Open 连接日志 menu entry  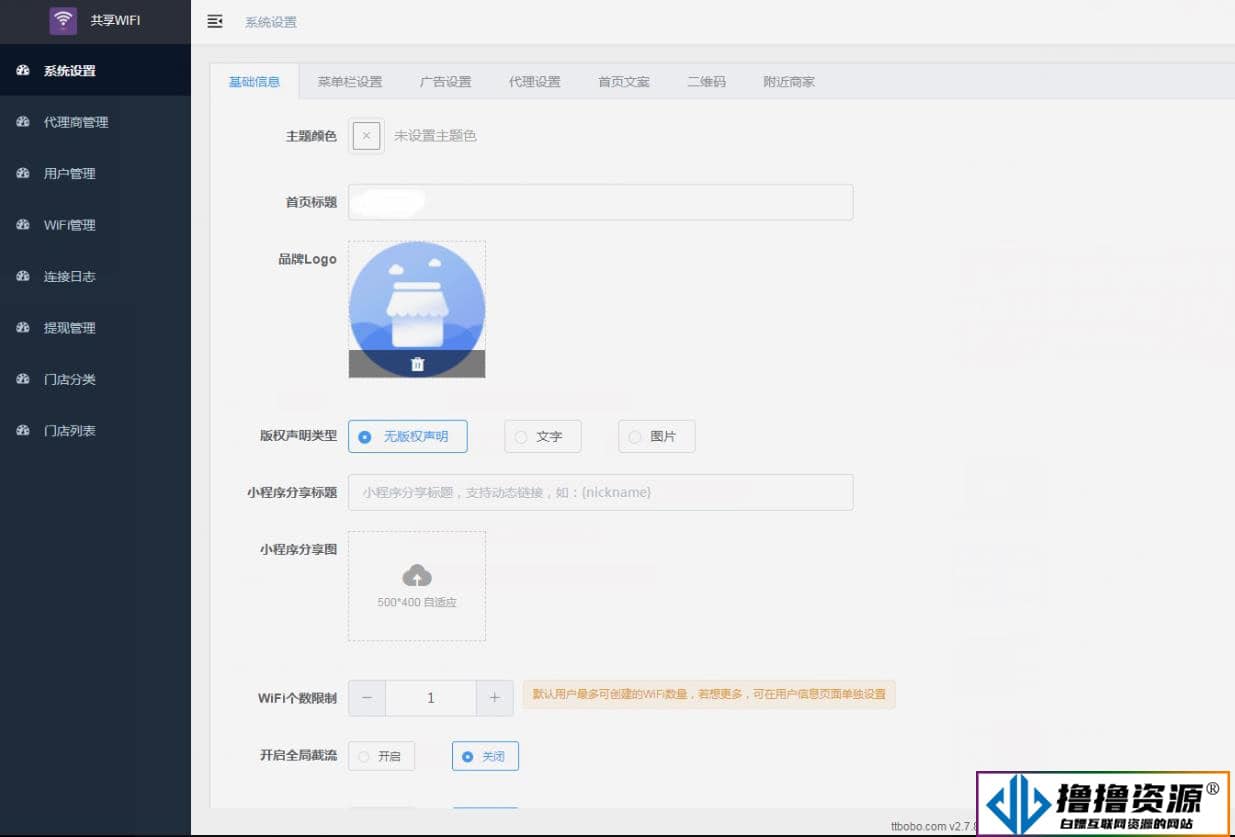pos(95,276)
